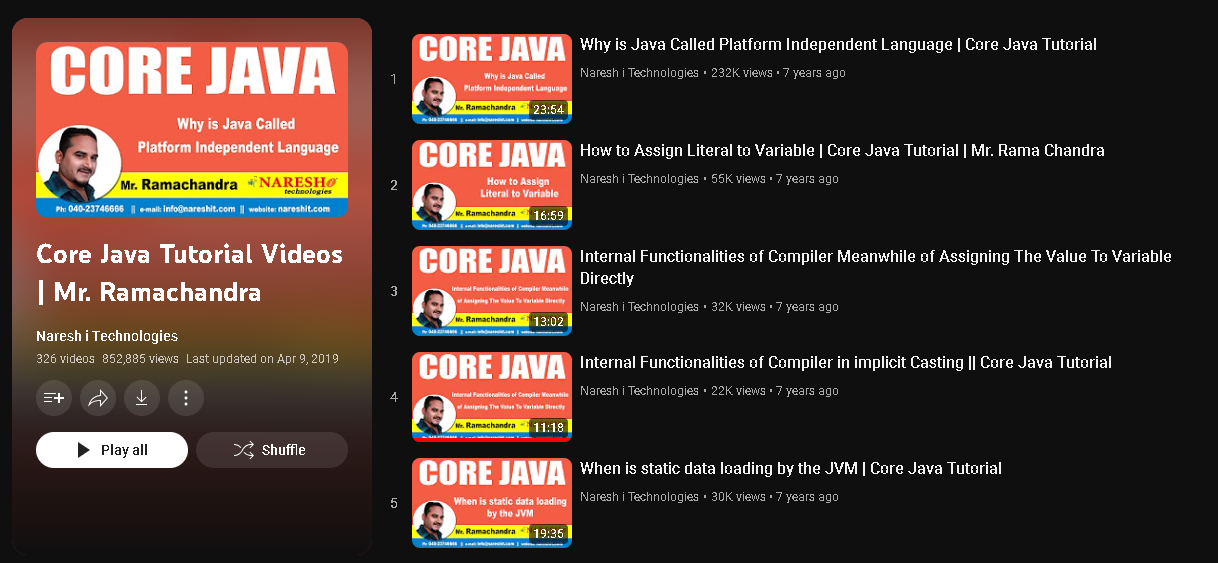Image resolution: width=1218 pixels, height=563 pixels.
Task: Click 'Last updated on Apr 9, 2019' text
Action: 262,359
